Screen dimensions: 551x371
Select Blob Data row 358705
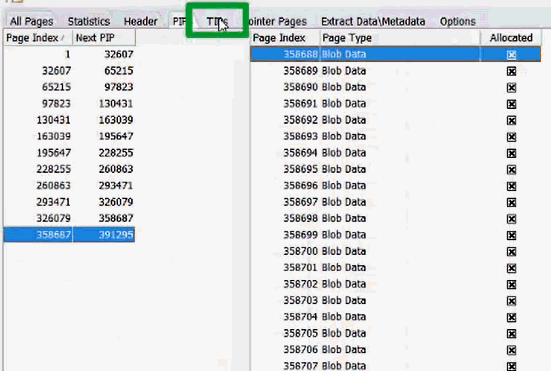pyautogui.click(x=396, y=333)
